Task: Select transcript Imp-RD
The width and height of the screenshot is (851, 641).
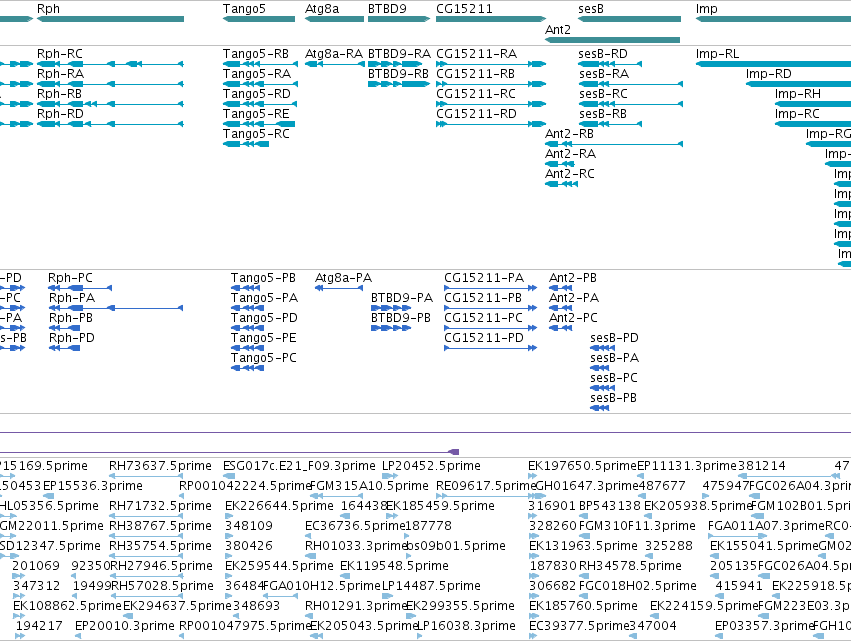Action: [798, 84]
